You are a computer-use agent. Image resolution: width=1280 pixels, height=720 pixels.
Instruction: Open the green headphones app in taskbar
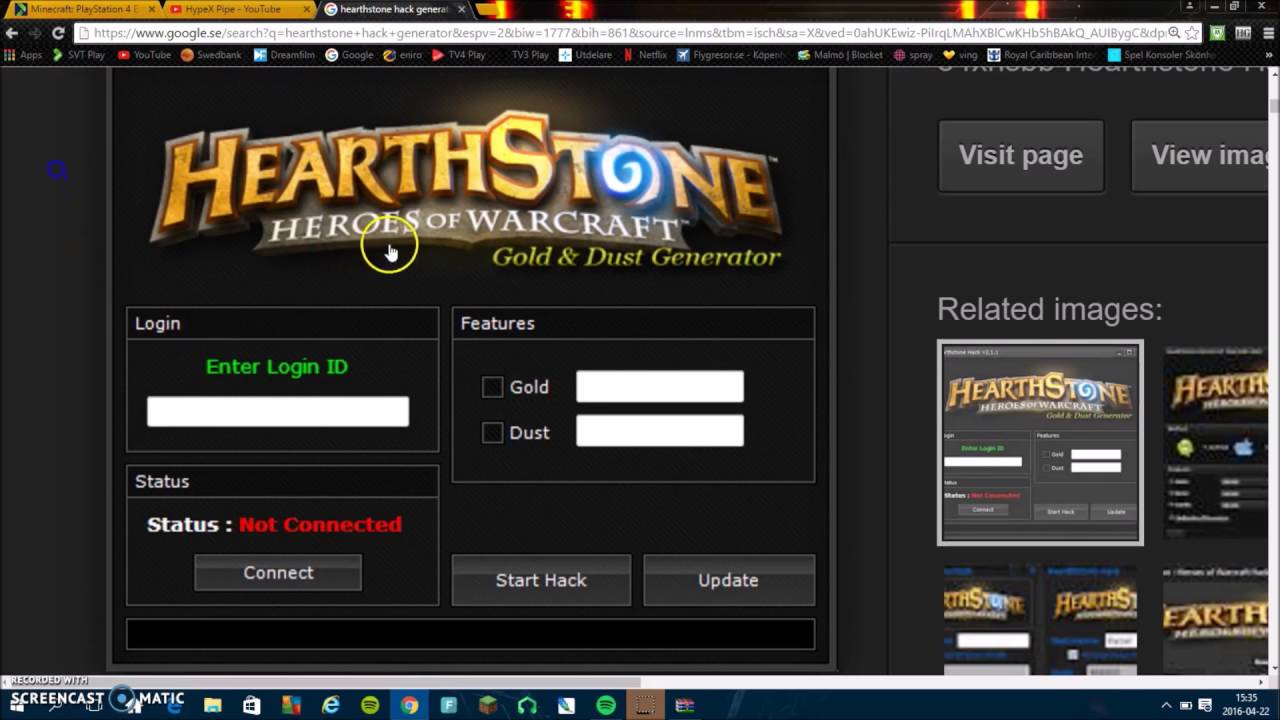[x=527, y=705]
